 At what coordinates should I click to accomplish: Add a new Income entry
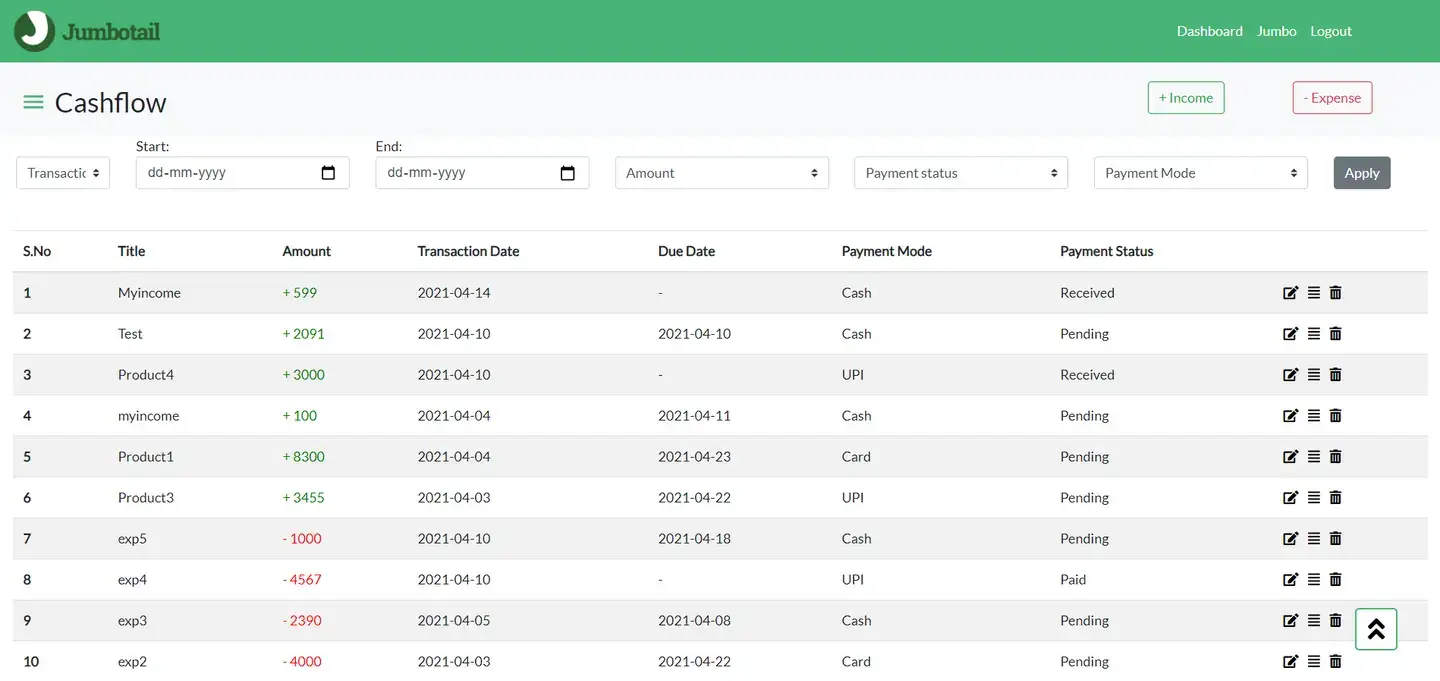[x=1185, y=97]
